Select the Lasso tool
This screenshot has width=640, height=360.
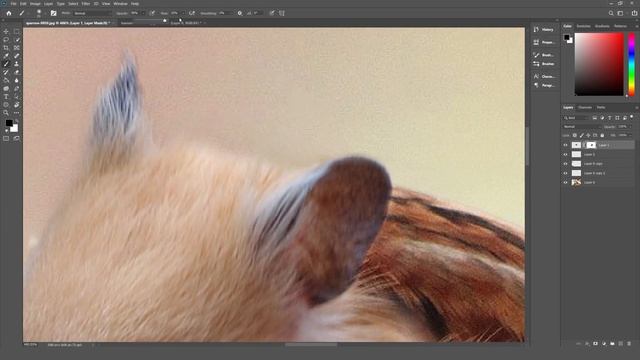coord(6,40)
